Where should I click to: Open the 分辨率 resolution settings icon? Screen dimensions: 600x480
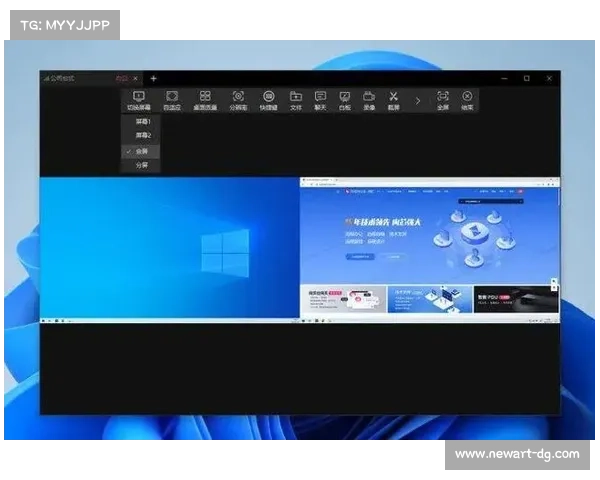pyautogui.click(x=238, y=101)
